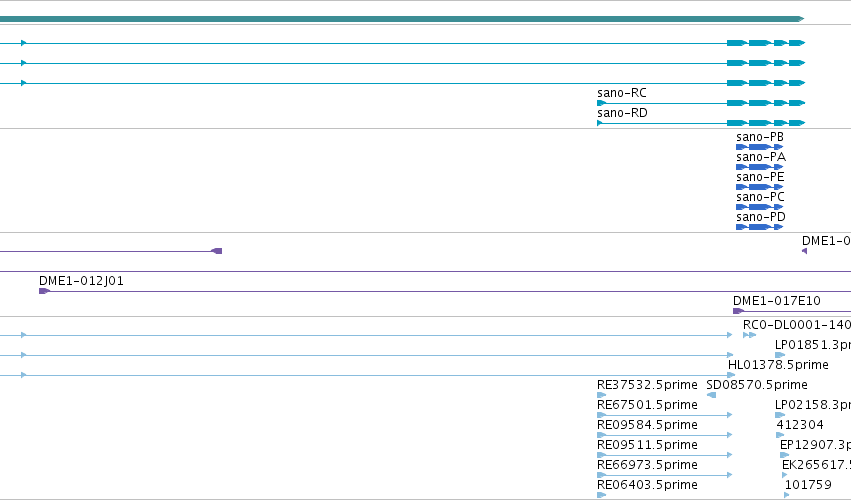The height and width of the screenshot is (500, 851).
Task: Select the thick teal gene bar
Action: point(402,19)
